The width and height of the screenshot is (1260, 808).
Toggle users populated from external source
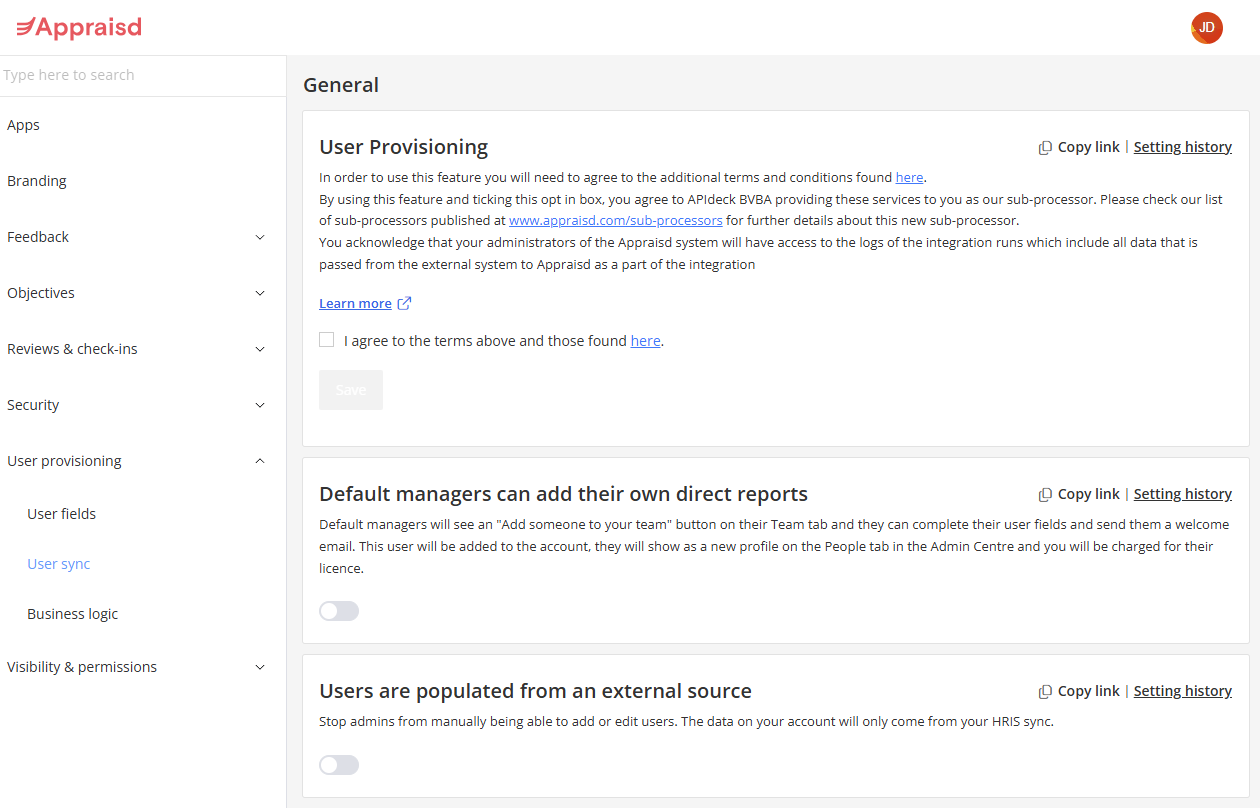click(339, 765)
